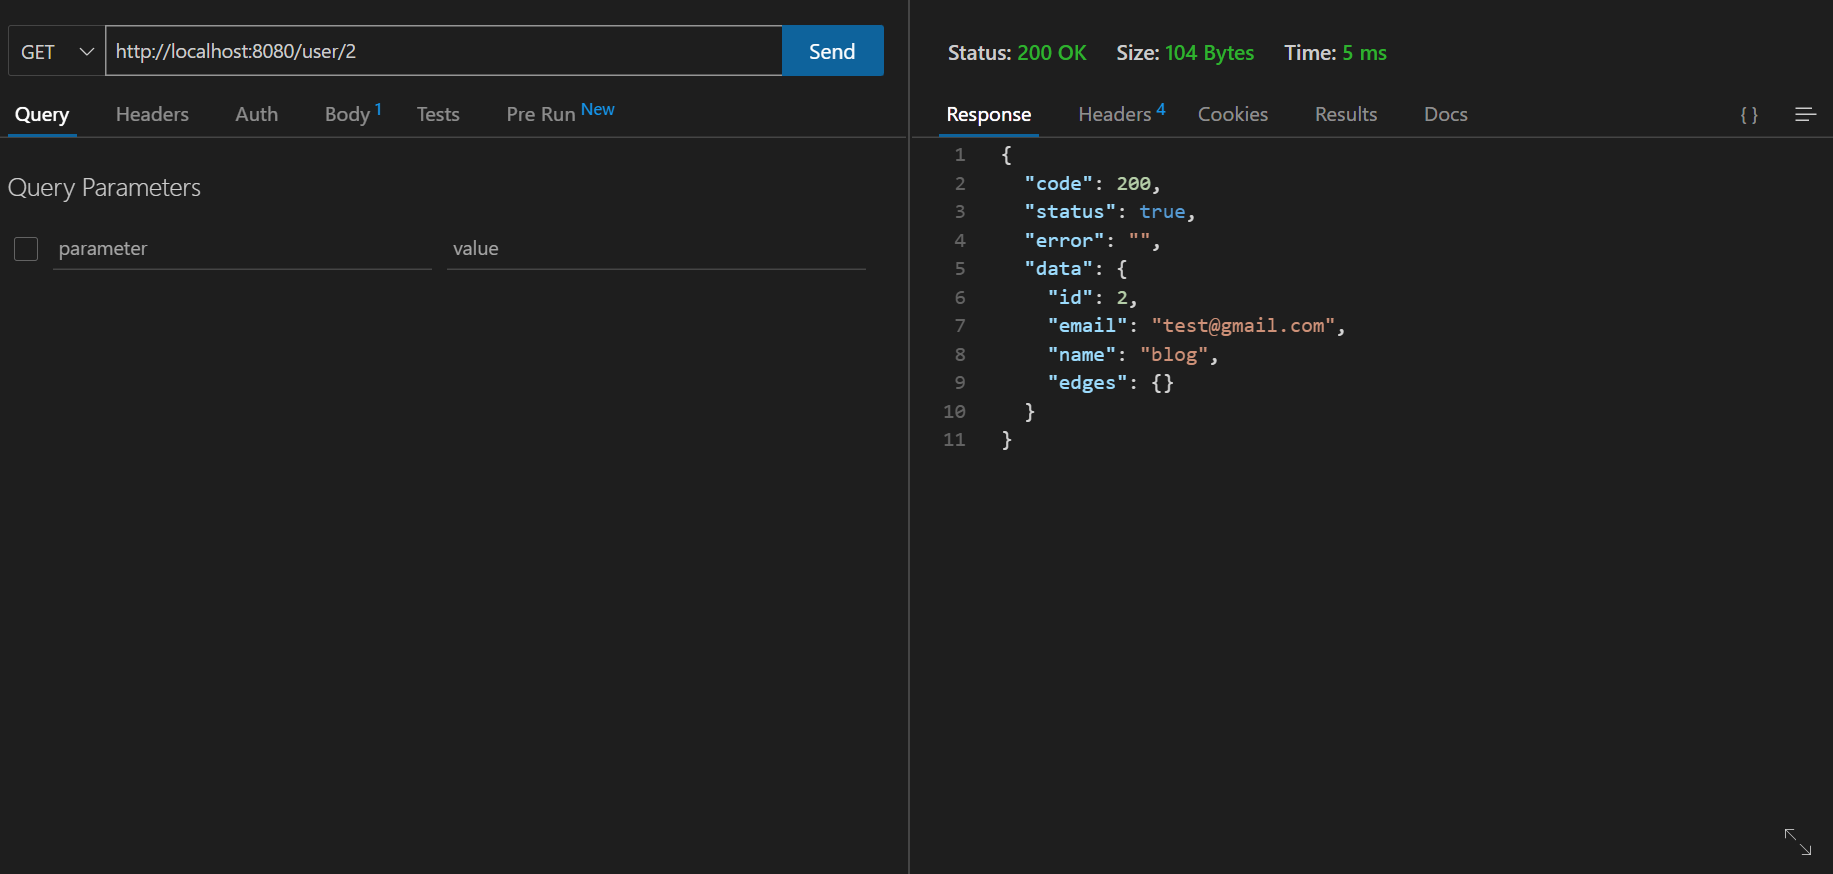Open the Pre Run tab
The height and width of the screenshot is (874, 1833).
[560, 113]
